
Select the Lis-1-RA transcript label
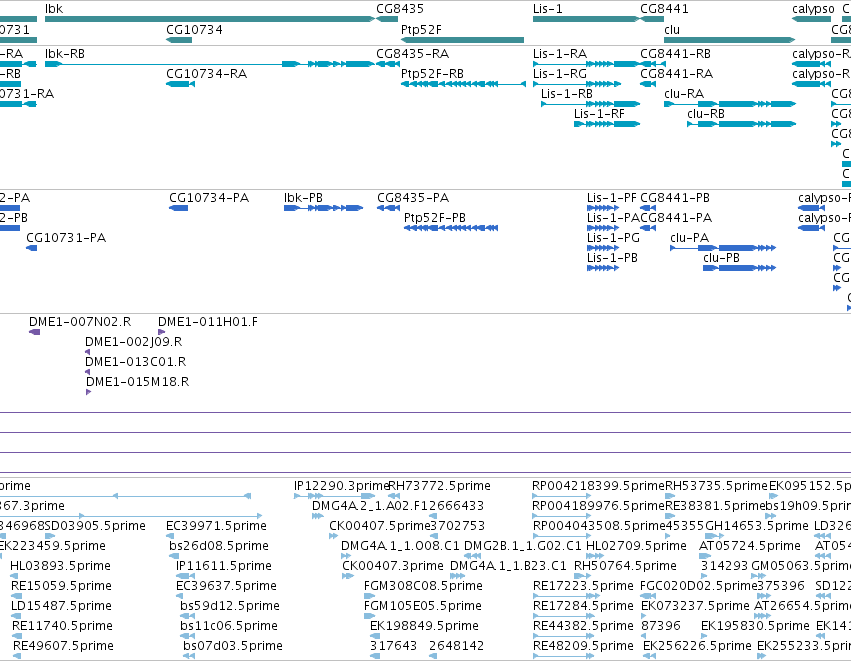pyautogui.click(x=560, y=54)
